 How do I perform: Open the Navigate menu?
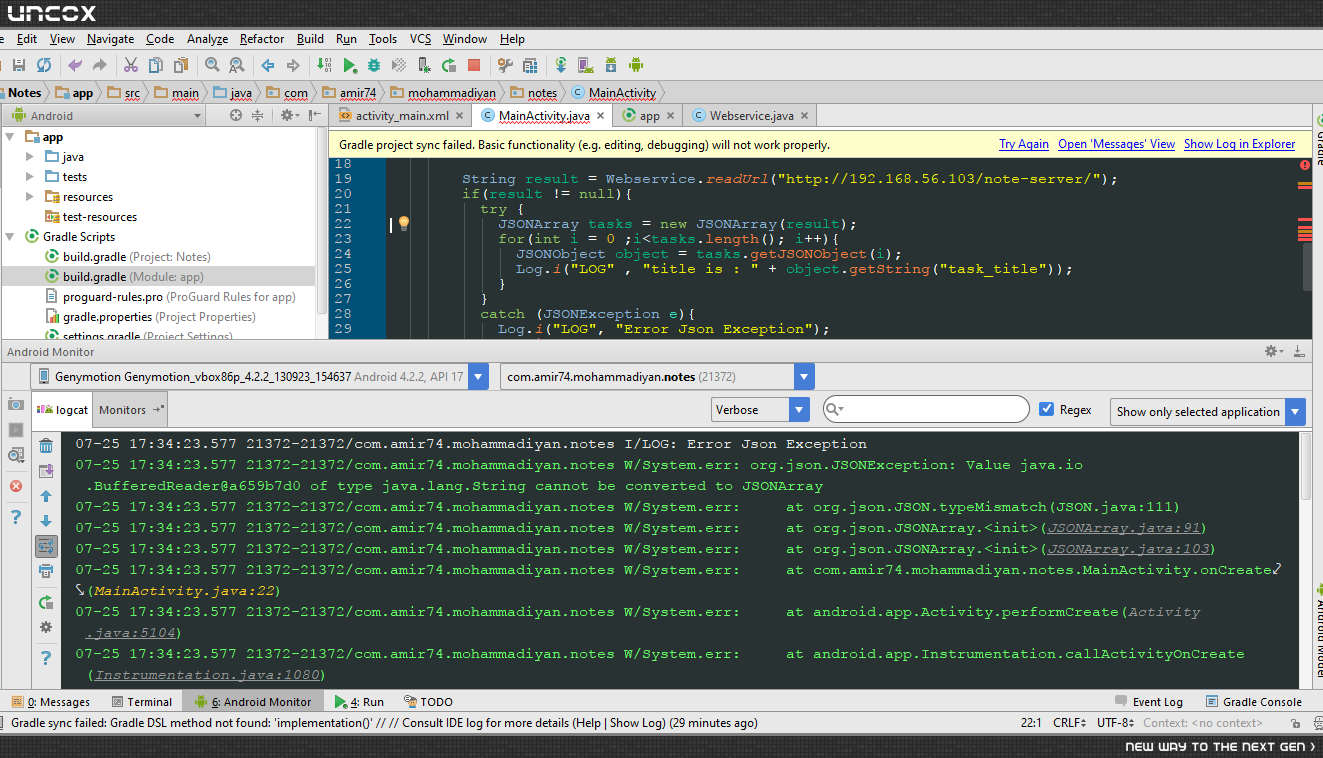(110, 39)
